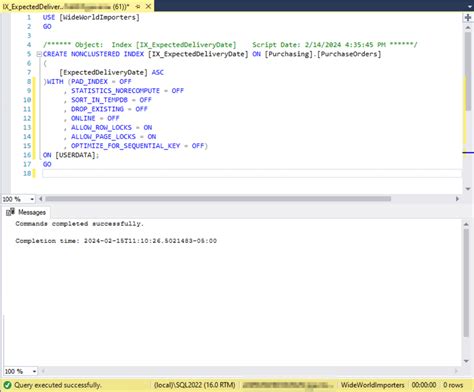Click 'Commands completed successfully.' message
This screenshot has width=474, height=392.
[79, 224]
